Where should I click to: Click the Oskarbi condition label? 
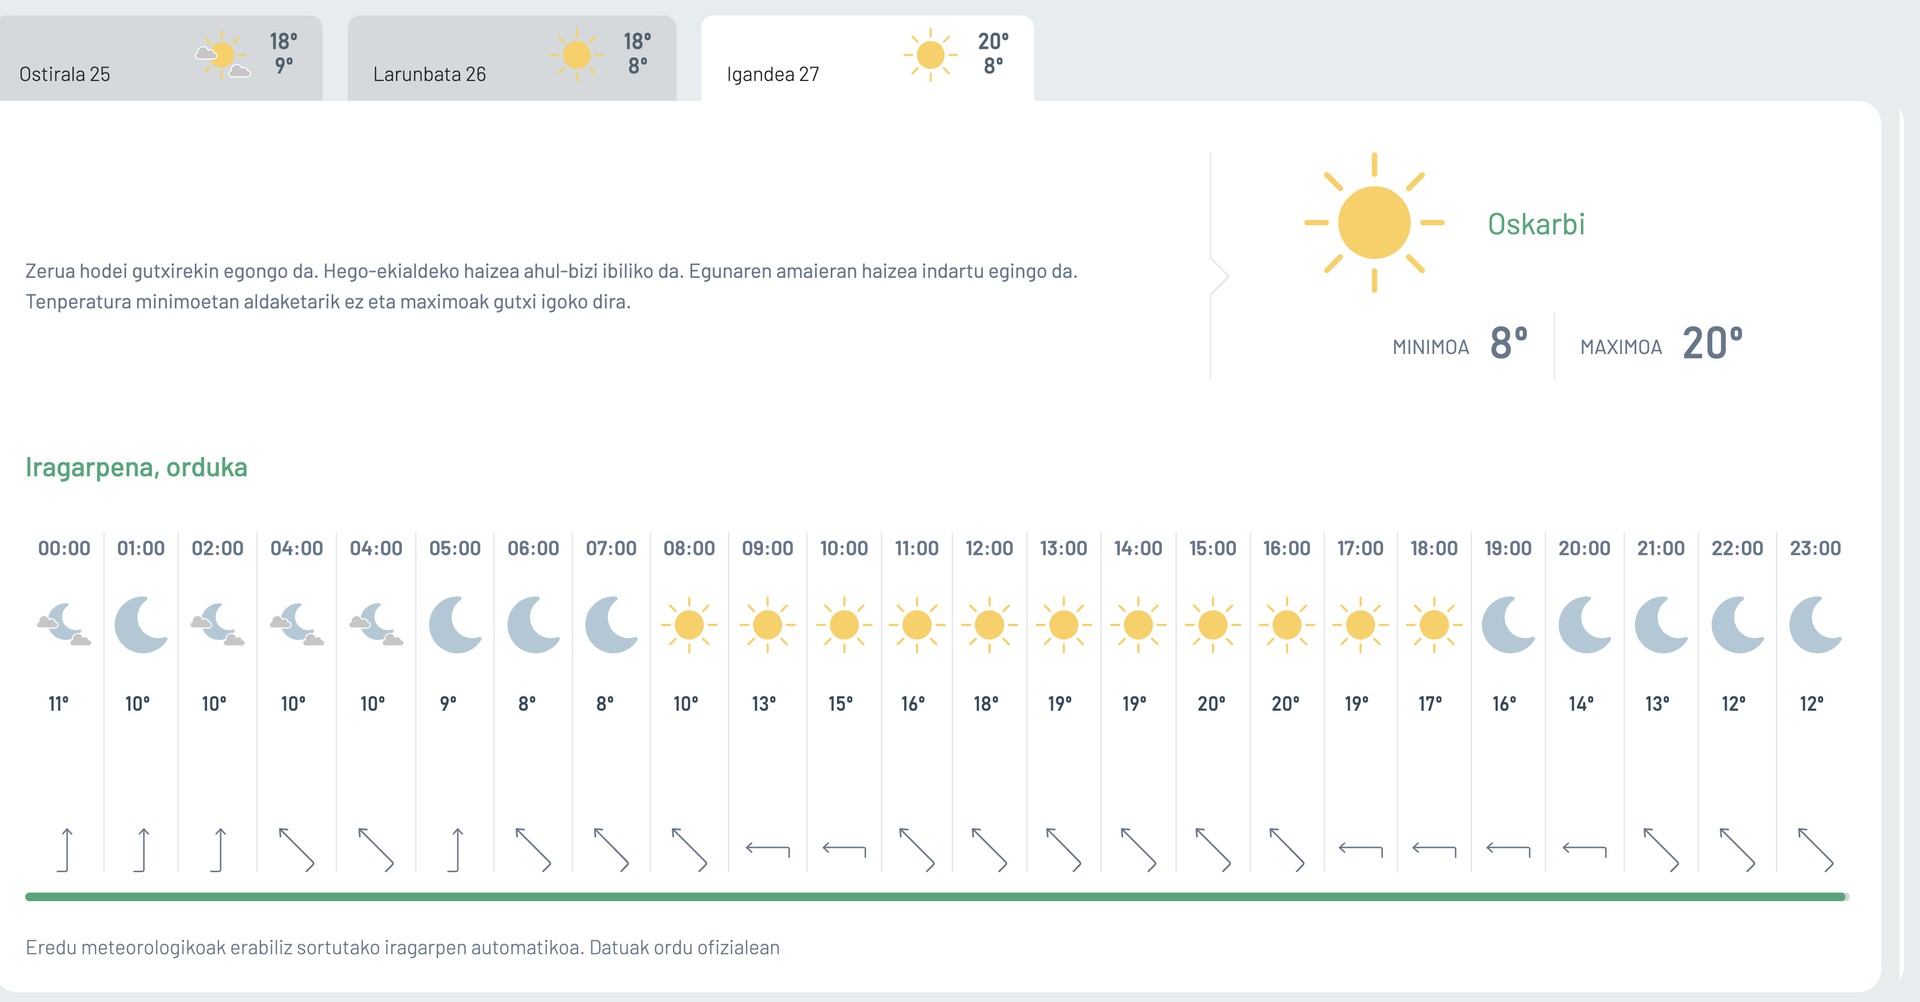1536,224
